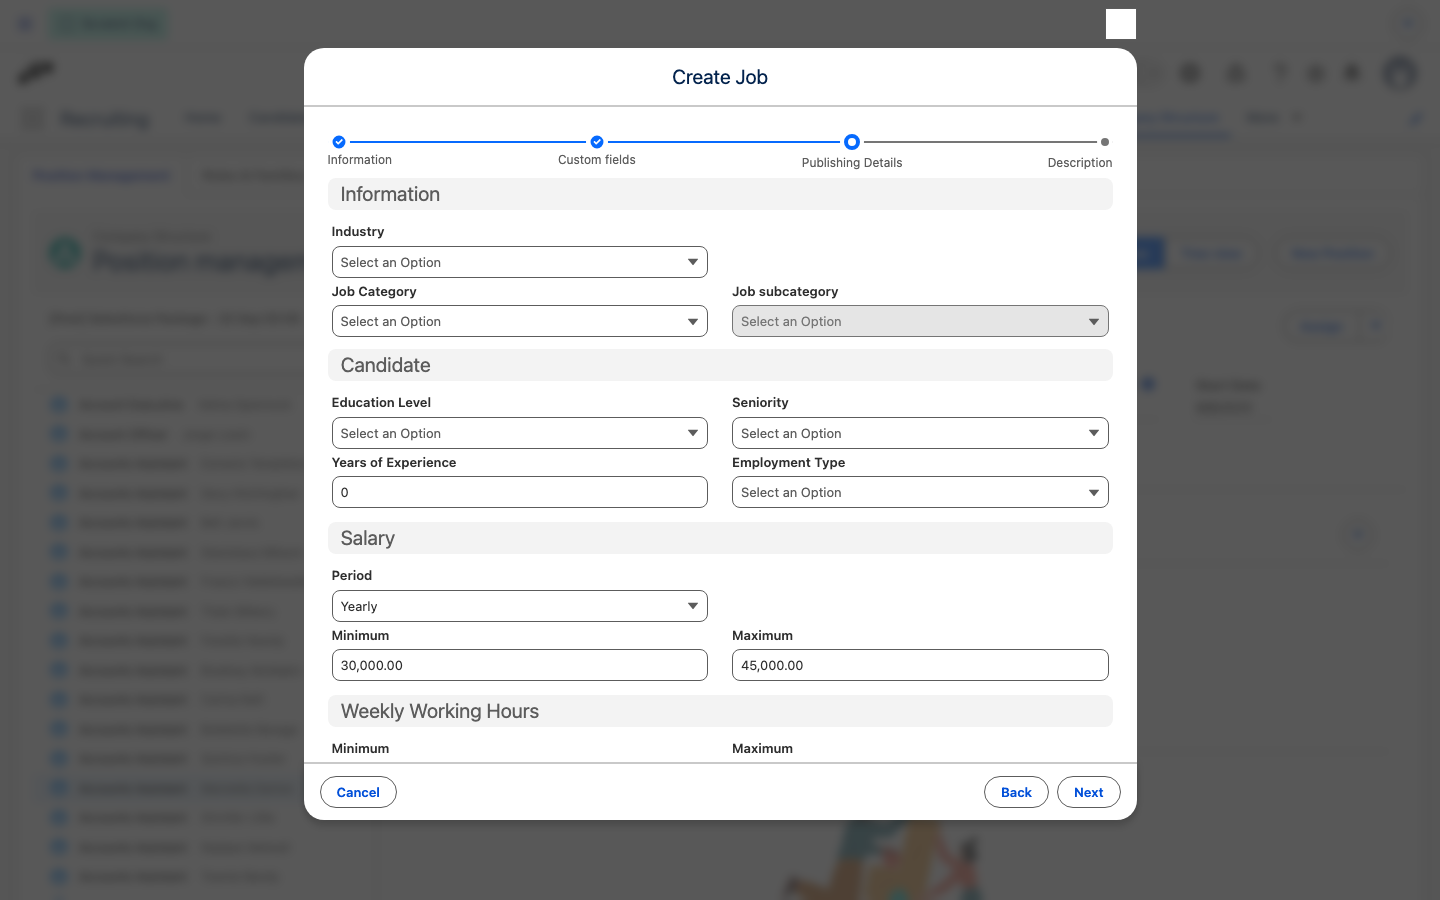The width and height of the screenshot is (1440, 900).
Task: Go back with the Back button
Action: pos(1016,792)
